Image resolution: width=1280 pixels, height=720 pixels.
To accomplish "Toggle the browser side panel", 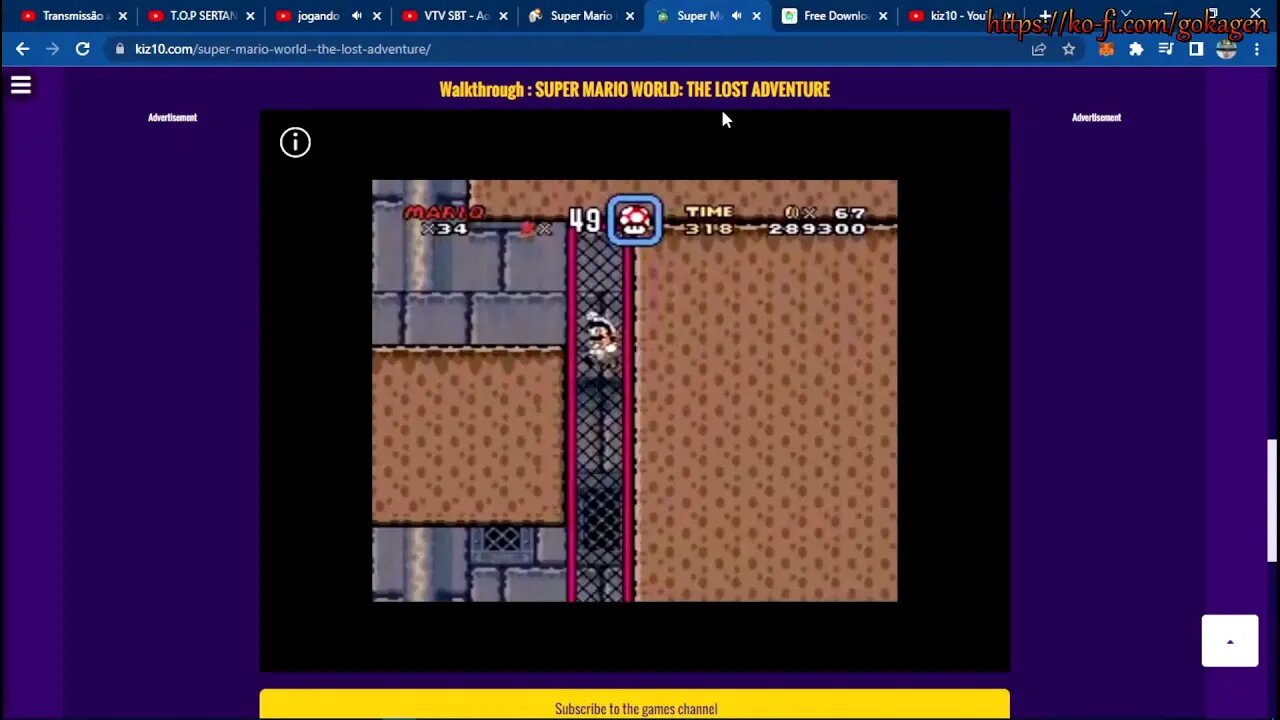I will (x=1196, y=49).
